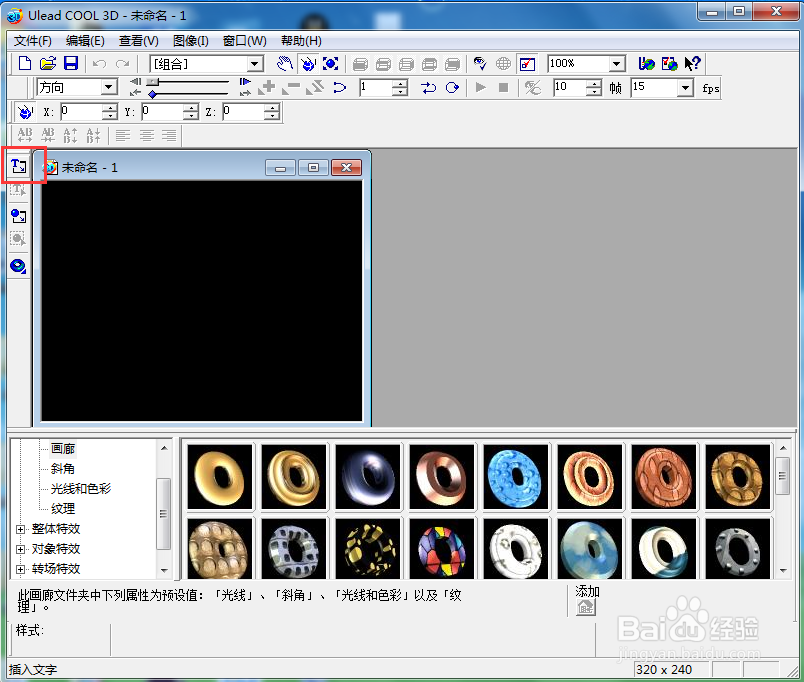Open the [组合] object list dropdown
This screenshot has height=682, width=804.
(254, 64)
